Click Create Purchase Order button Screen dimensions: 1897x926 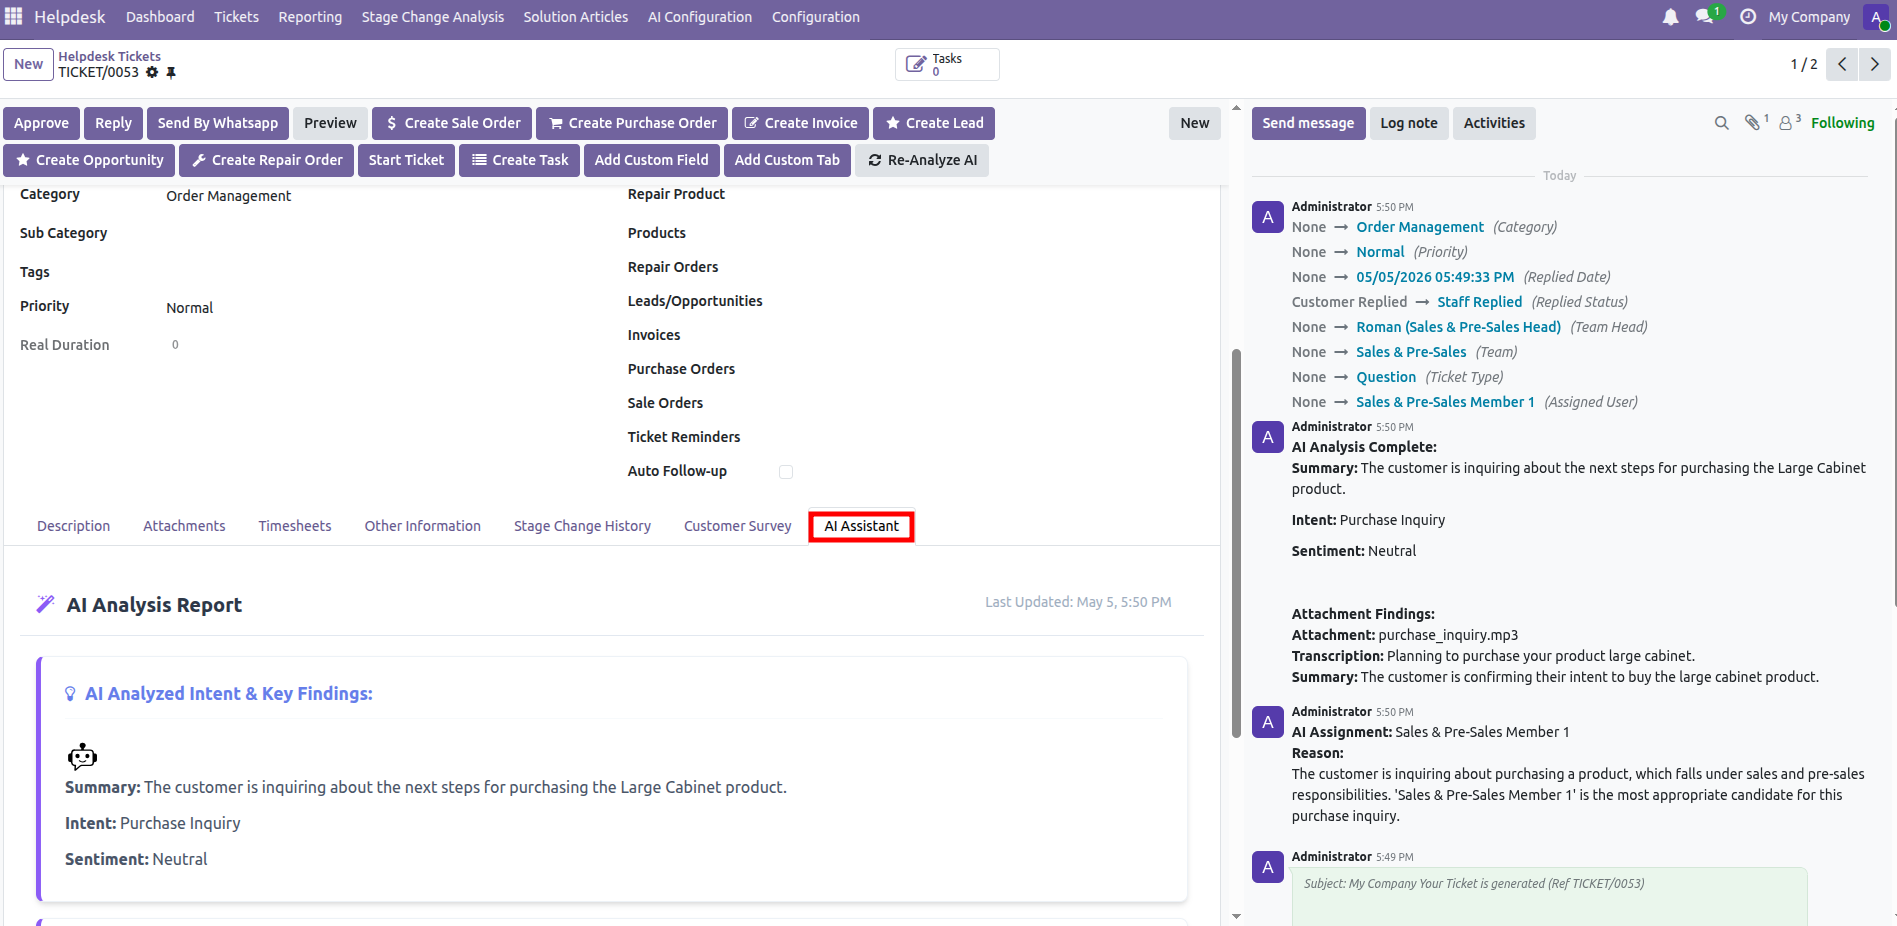tap(632, 123)
